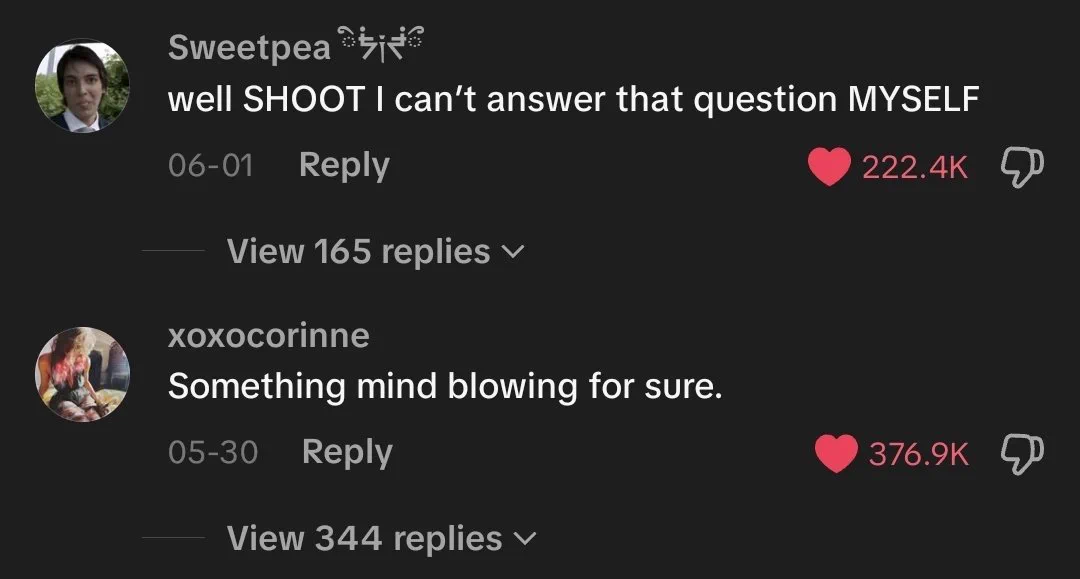The height and width of the screenshot is (579, 1080).
Task: Click the chevron beside View 165 replies
Action: [514, 253]
